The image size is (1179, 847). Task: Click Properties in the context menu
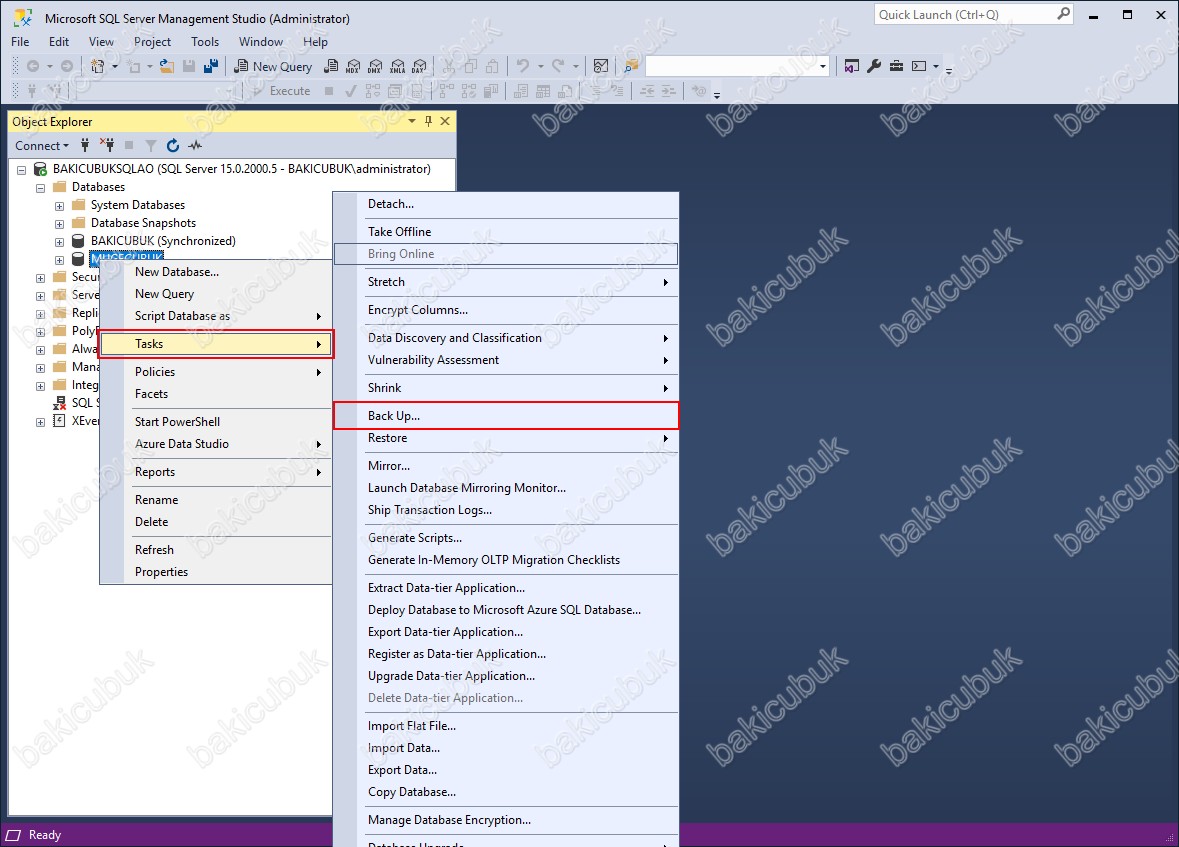tap(217, 572)
